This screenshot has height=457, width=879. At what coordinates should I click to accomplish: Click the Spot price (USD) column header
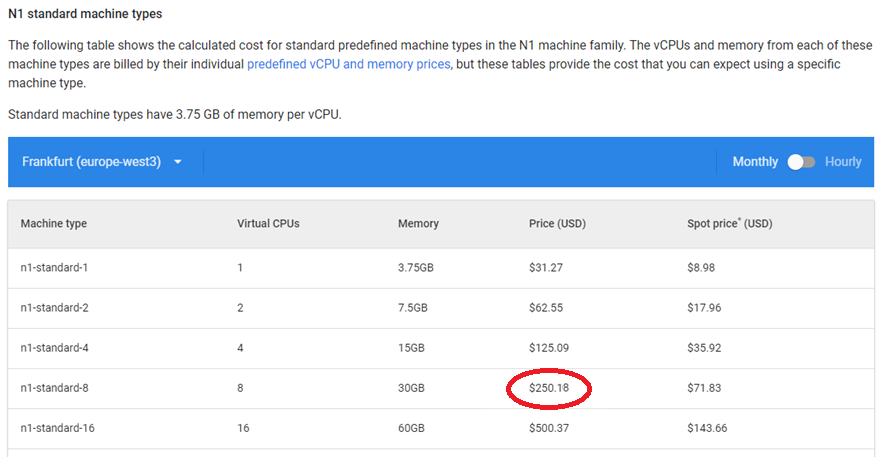coord(730,224)
